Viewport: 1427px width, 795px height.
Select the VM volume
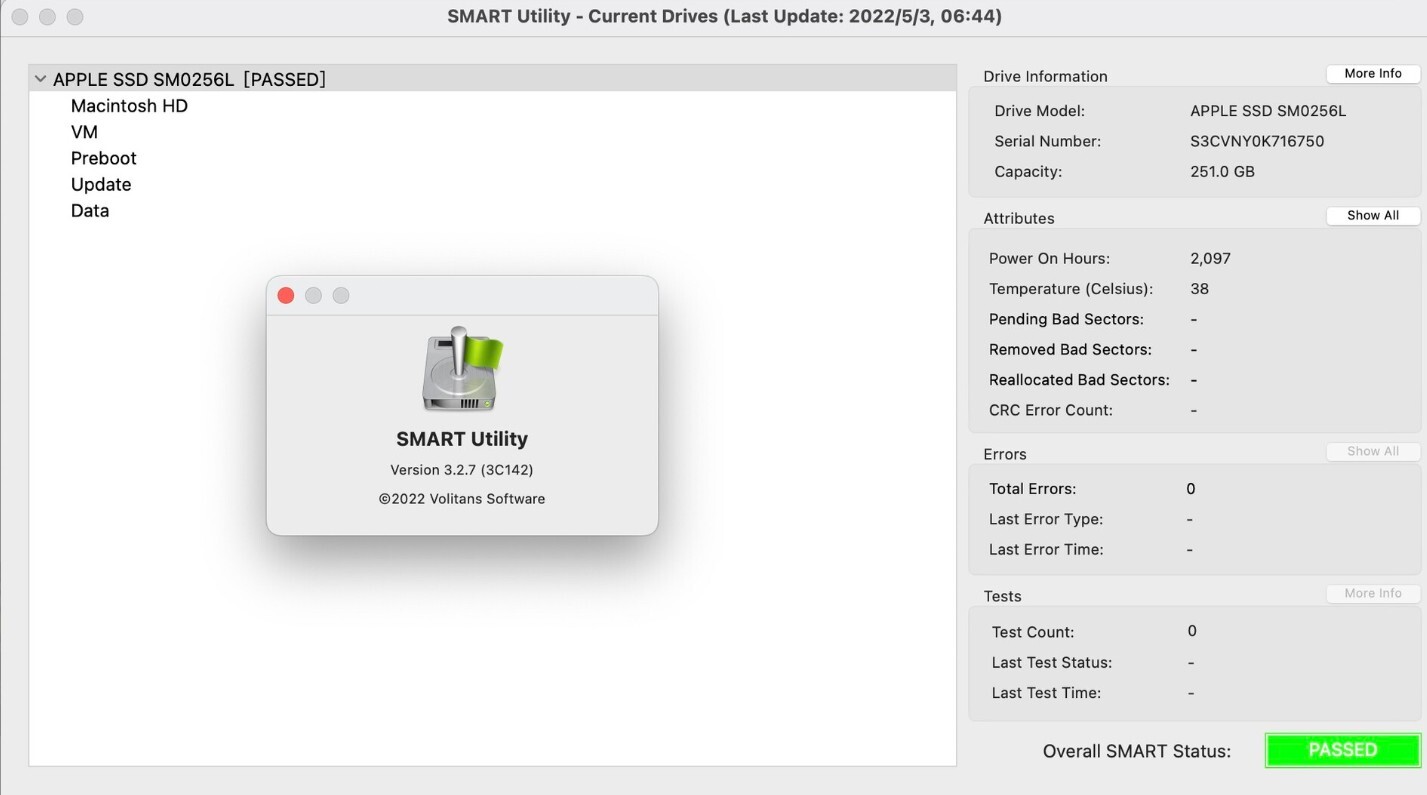[x=84, y=132]
